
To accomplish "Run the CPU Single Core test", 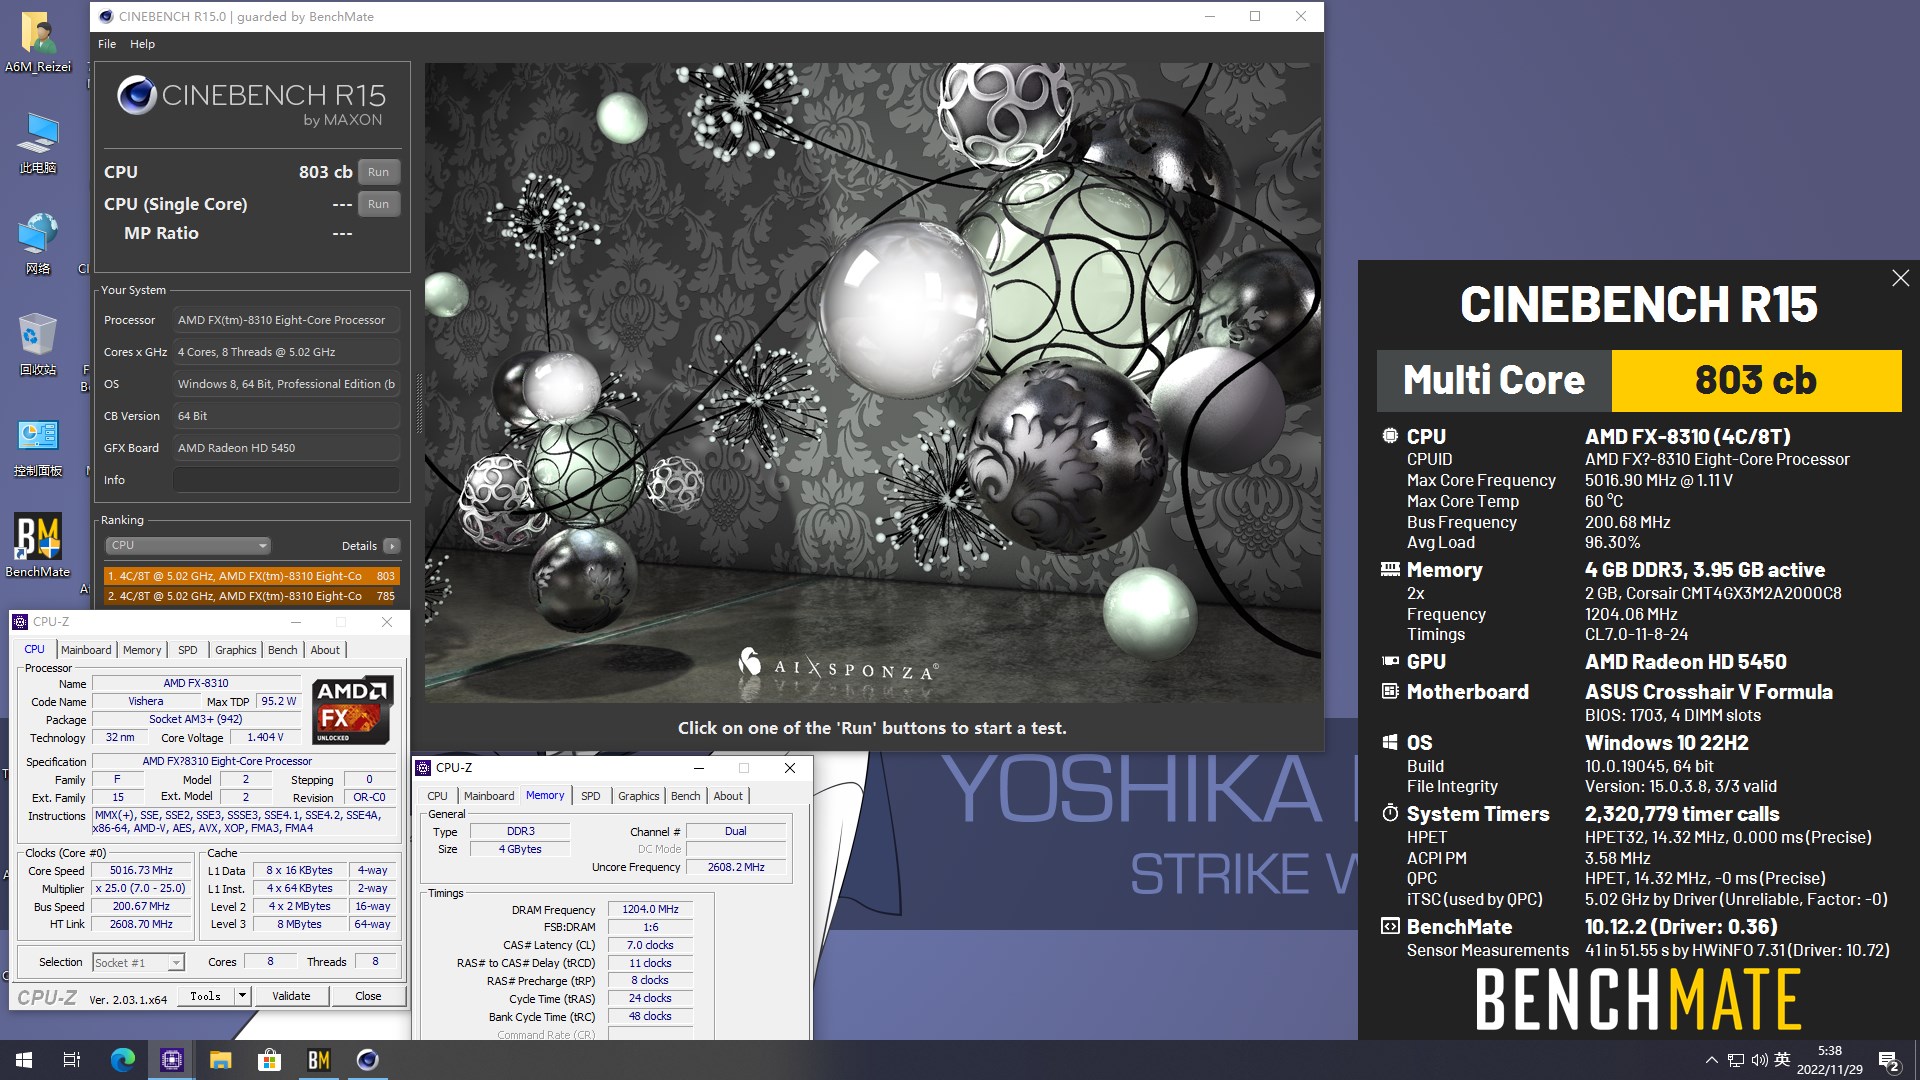I will [x=378, y=204].
